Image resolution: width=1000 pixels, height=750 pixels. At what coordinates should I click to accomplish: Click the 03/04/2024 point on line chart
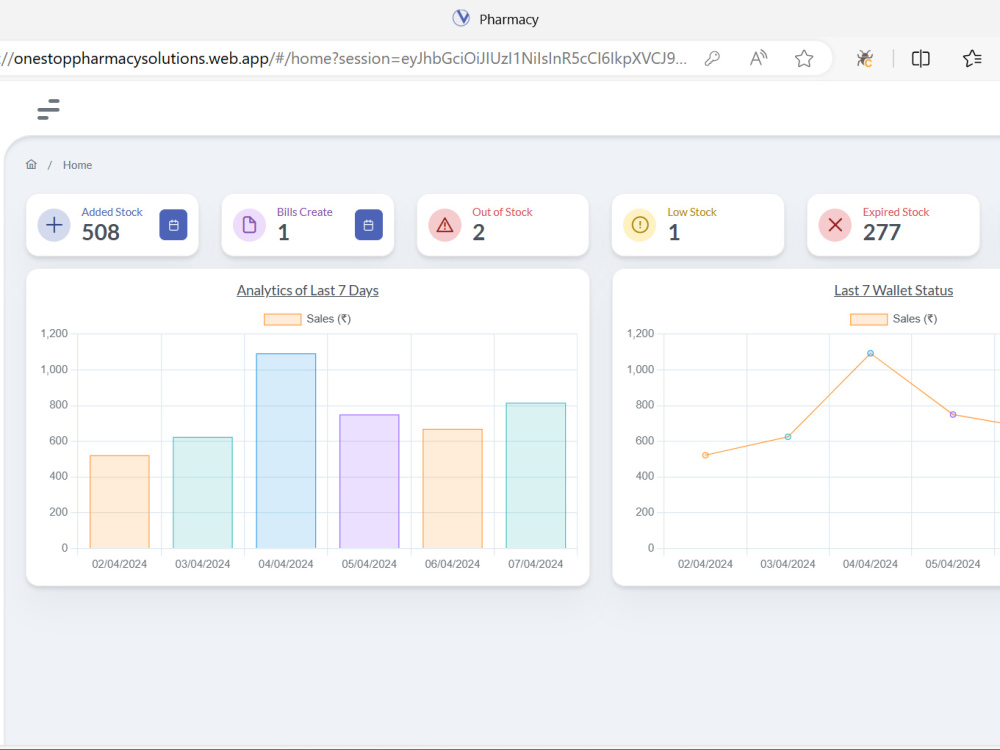coord(788,437)
